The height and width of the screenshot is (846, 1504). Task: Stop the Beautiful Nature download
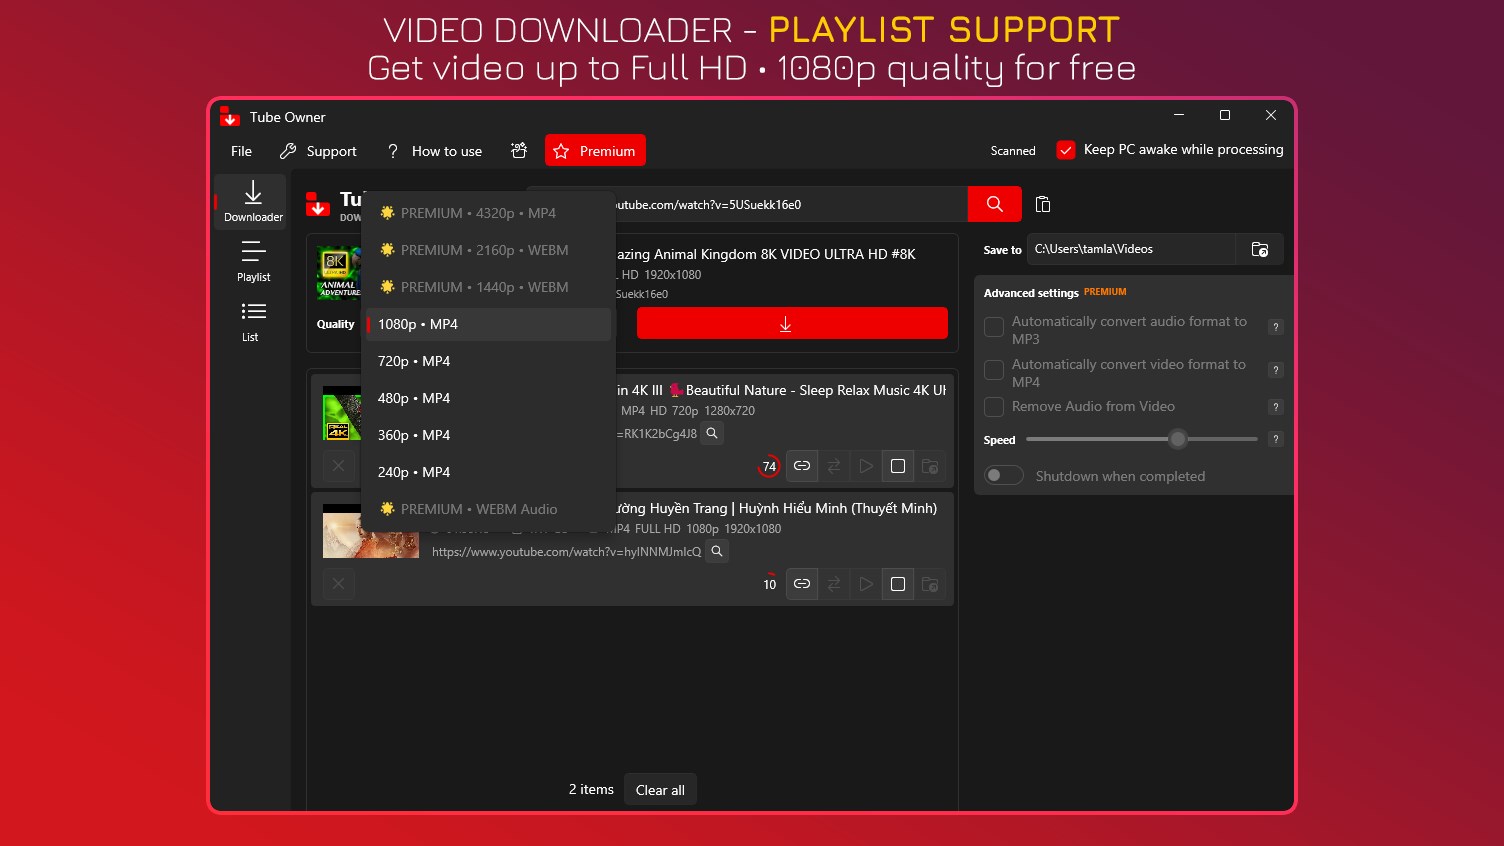pos(898,466)
